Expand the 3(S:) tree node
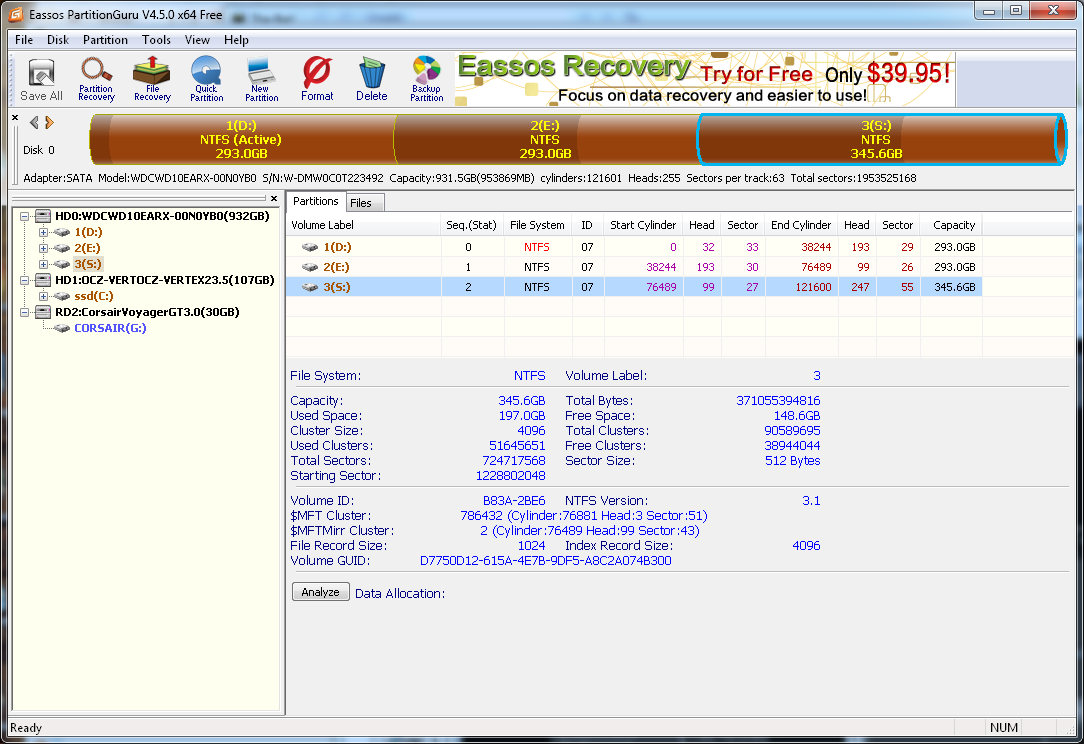The image size is (1084, 744). click(x=44, y=264)
